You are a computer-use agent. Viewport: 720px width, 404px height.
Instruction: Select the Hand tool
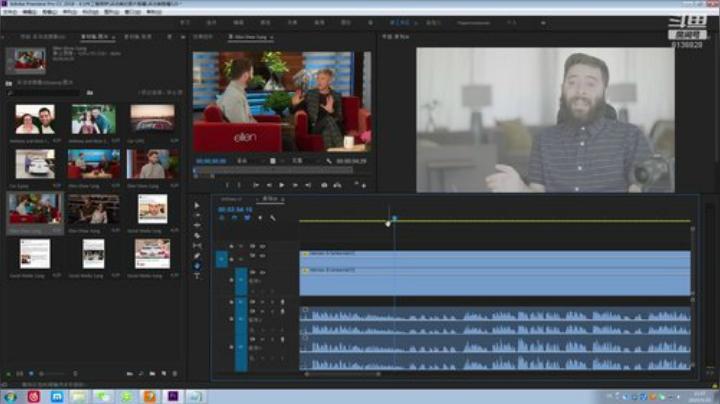click(x=197, y=266)
